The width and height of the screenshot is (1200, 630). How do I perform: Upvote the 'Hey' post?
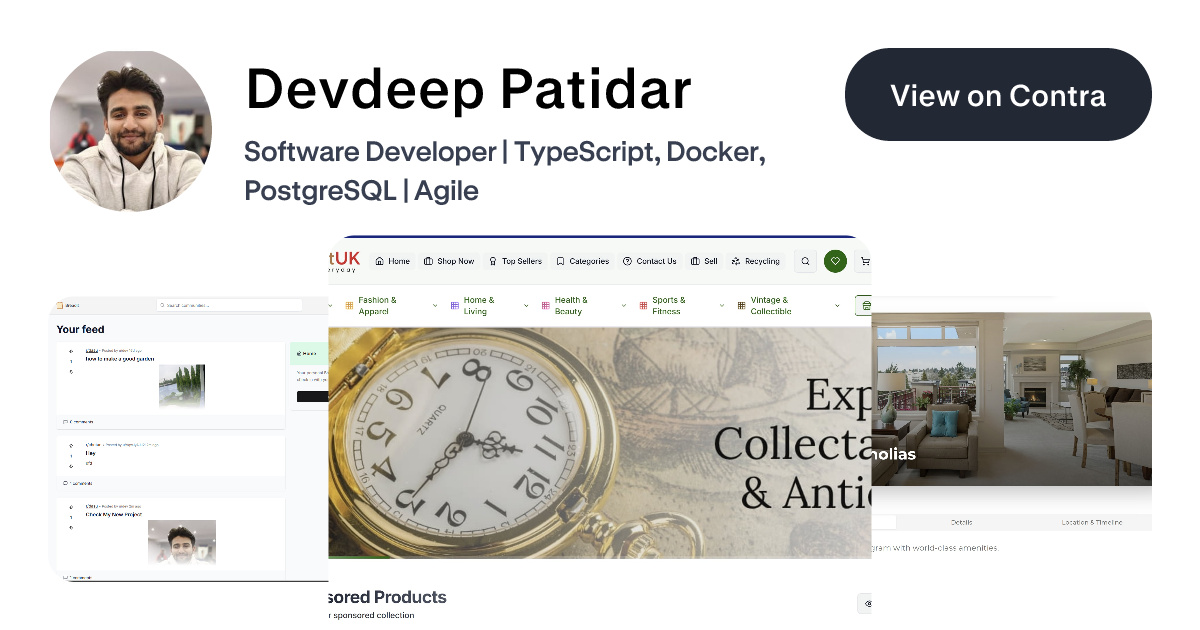70,446
